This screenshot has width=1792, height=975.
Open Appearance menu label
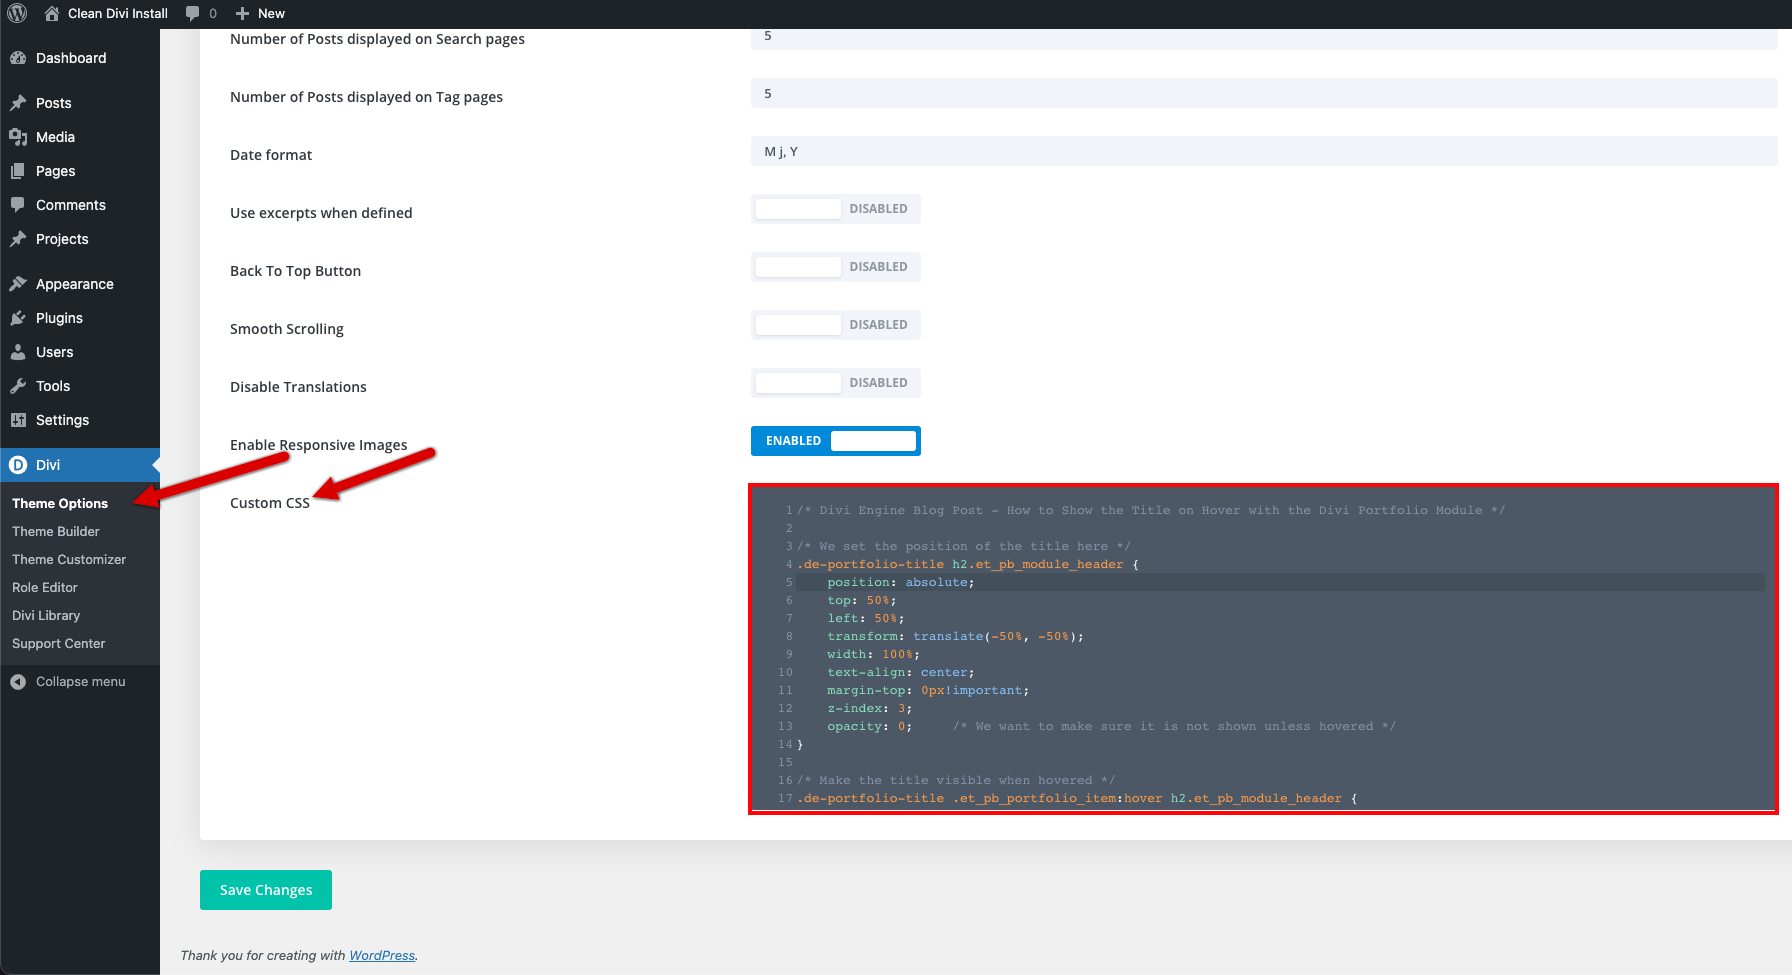click(x=75, y=284)
